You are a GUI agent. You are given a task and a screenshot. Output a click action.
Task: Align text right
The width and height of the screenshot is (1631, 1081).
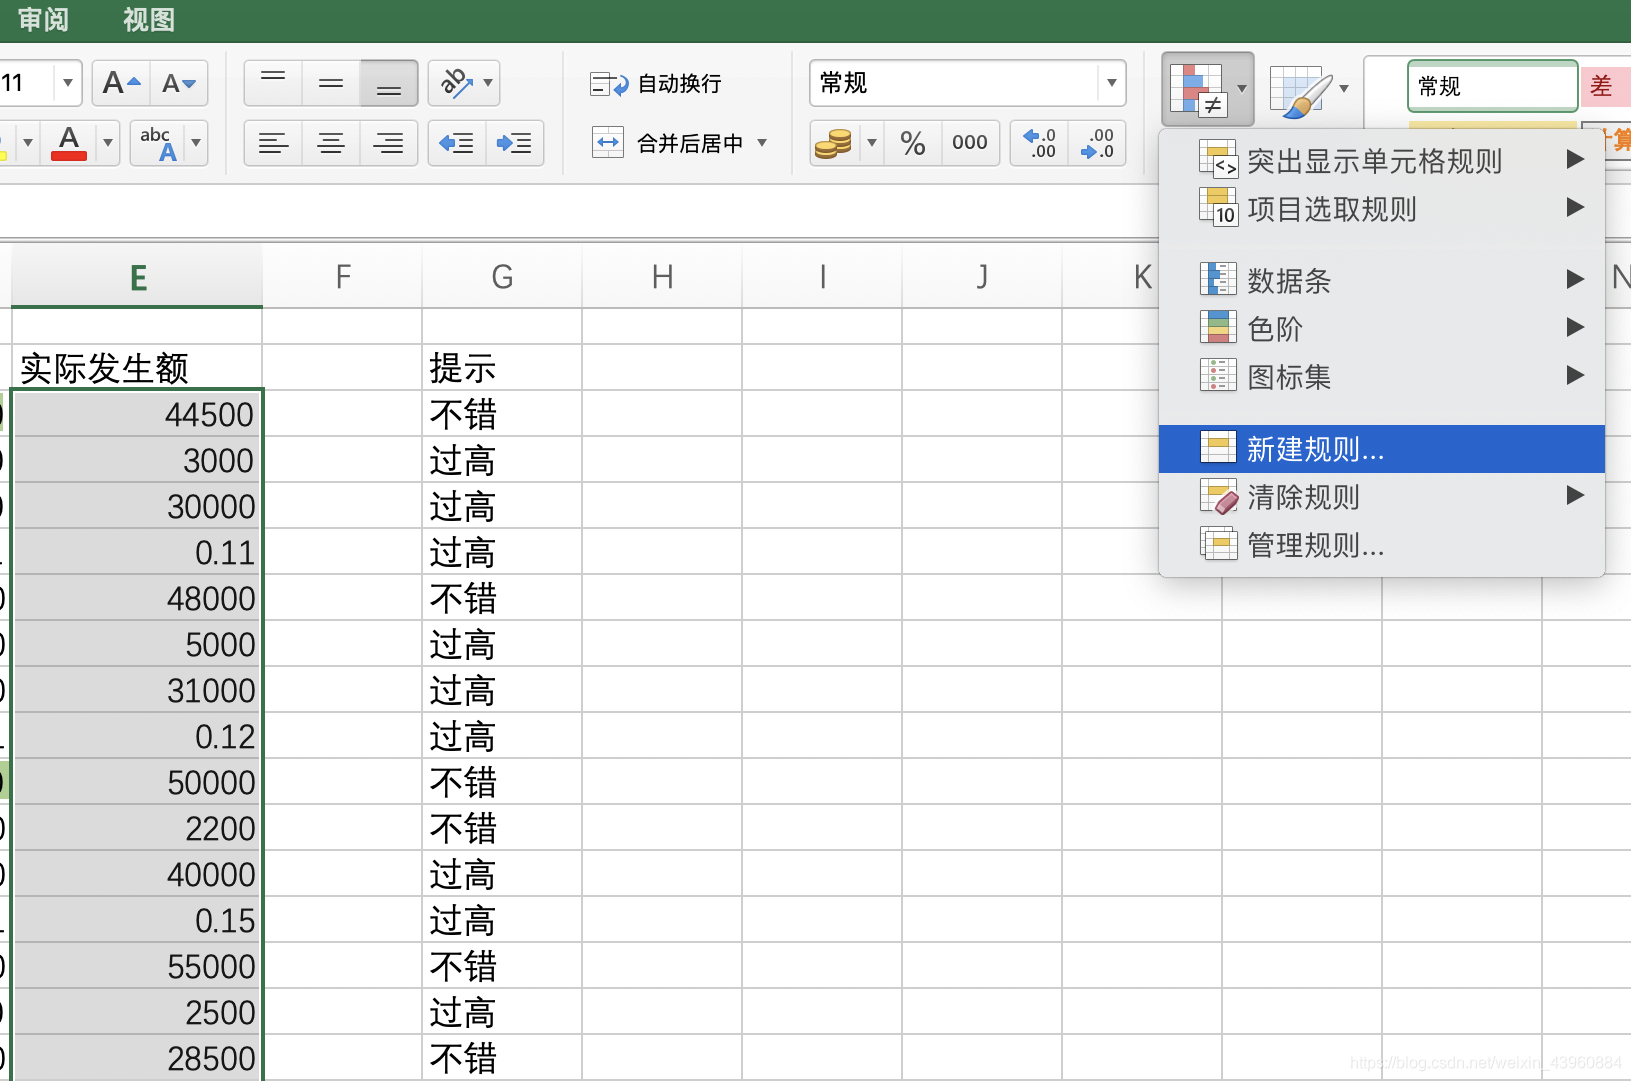(x=389, y=143)
